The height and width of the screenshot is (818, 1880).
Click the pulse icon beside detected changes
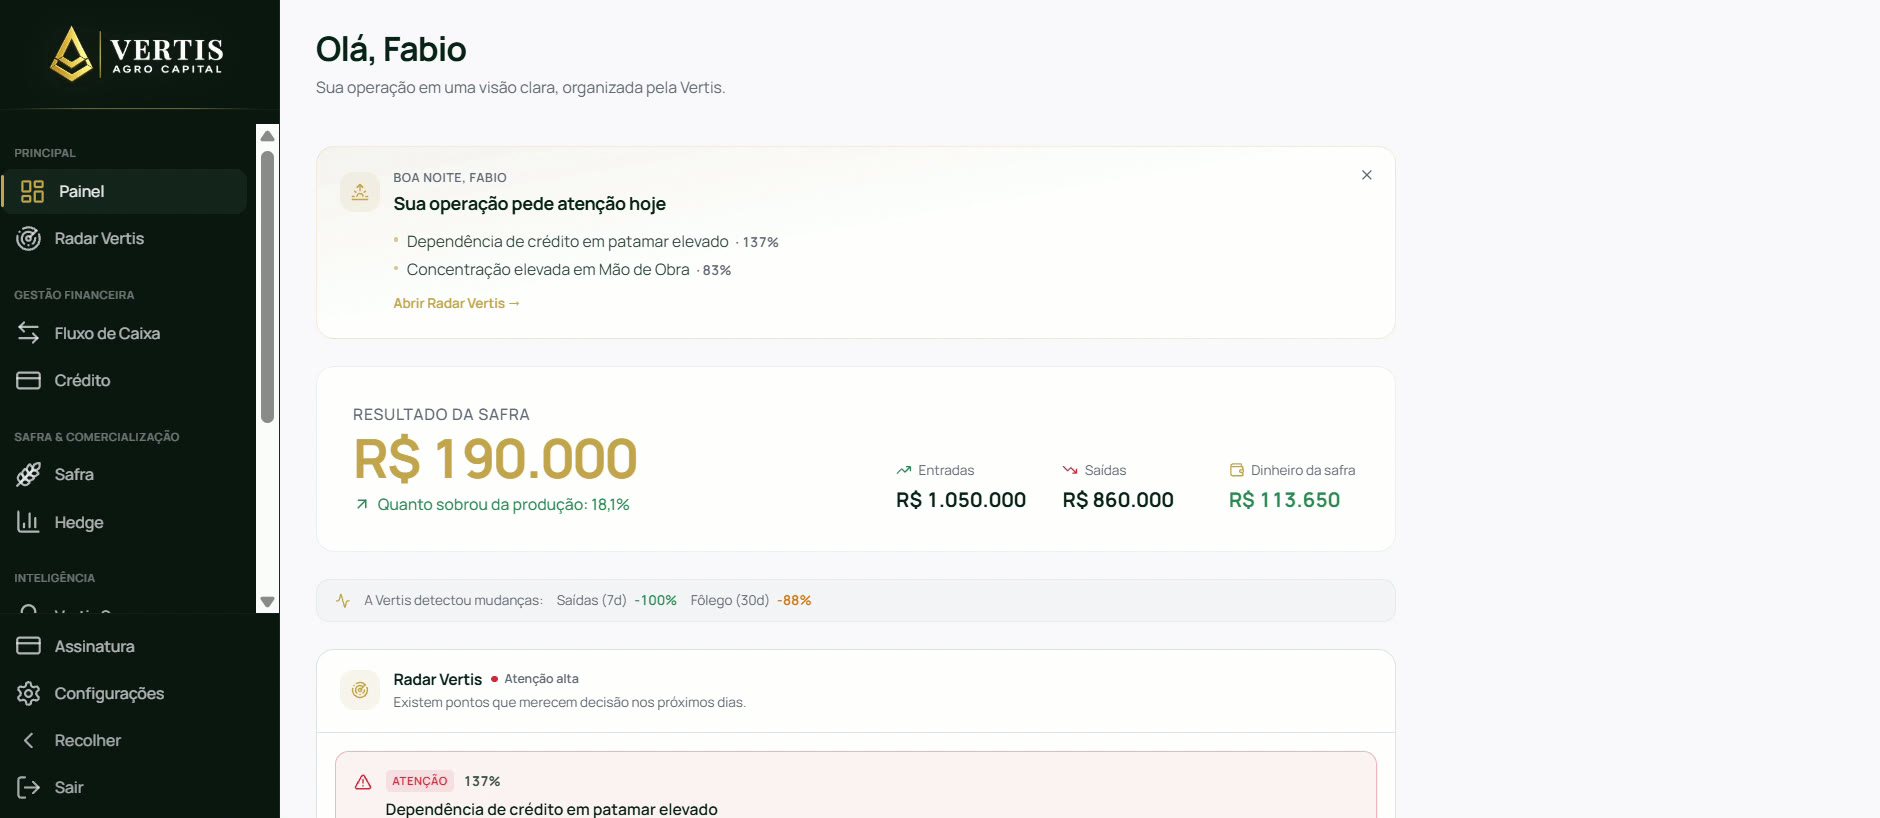pyautogui.click(x=343, y=601)
